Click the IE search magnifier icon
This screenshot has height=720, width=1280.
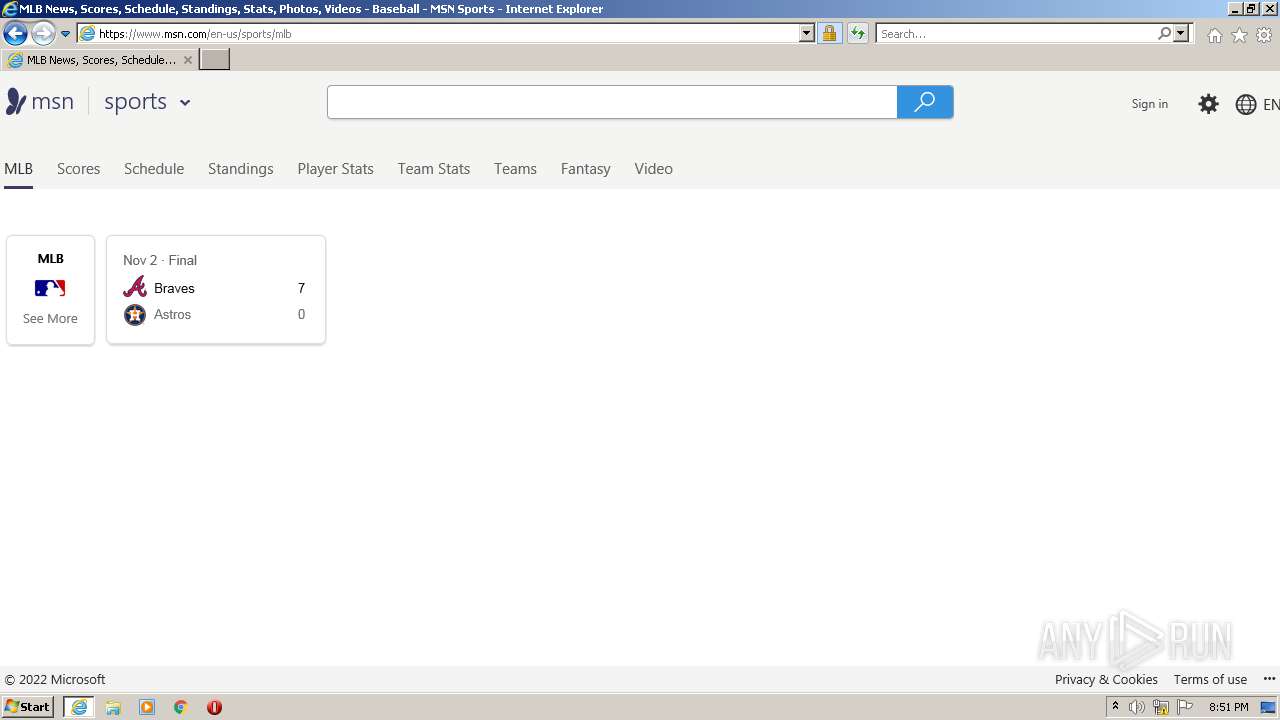click(x=1164, y=34)
